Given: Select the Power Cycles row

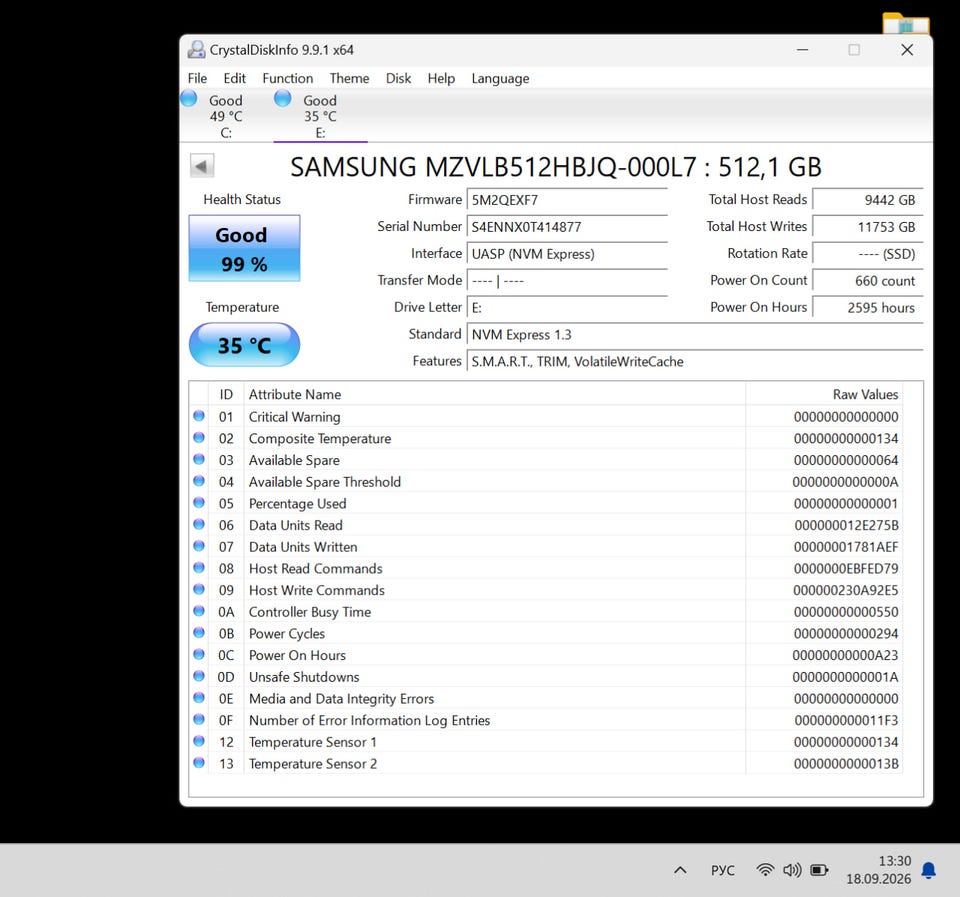Looking at the screenshot, I should 546,634.
